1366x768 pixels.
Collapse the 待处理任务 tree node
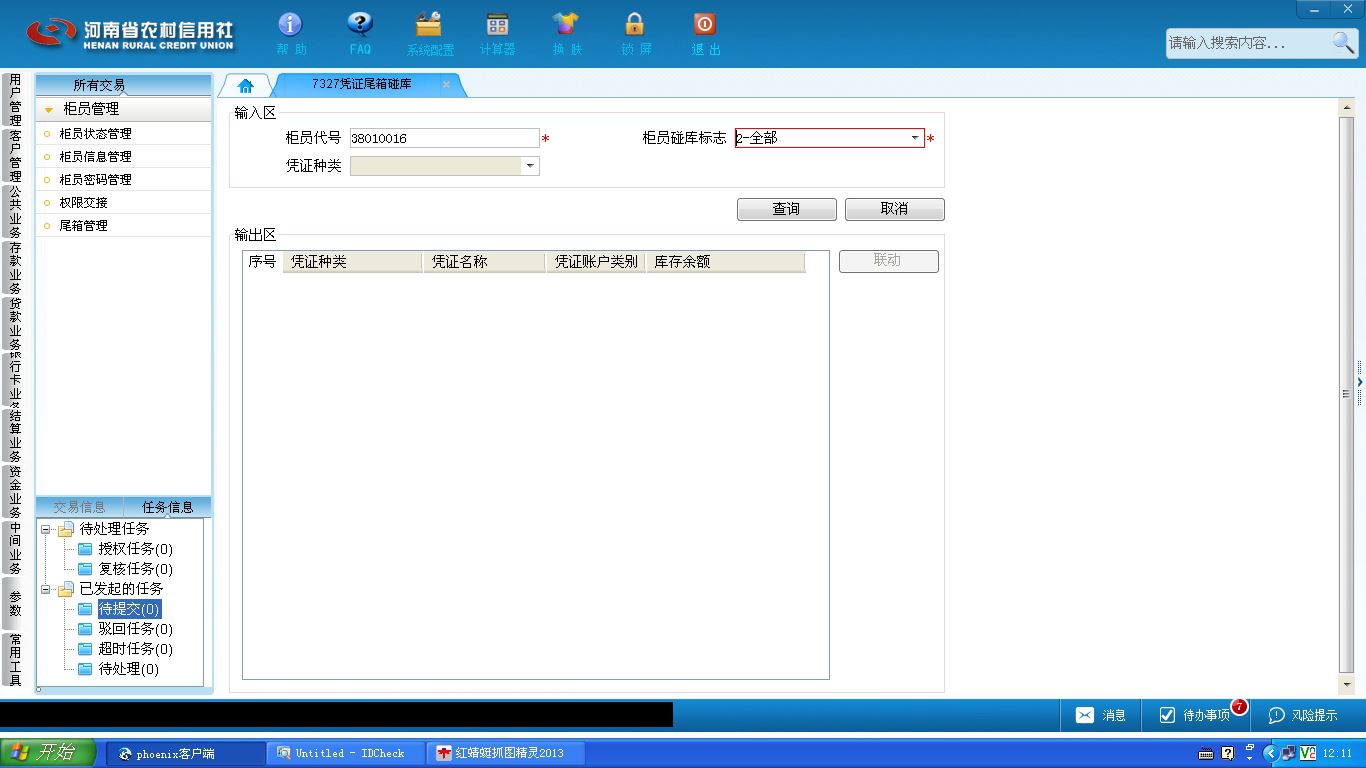[x=45, y=529]
